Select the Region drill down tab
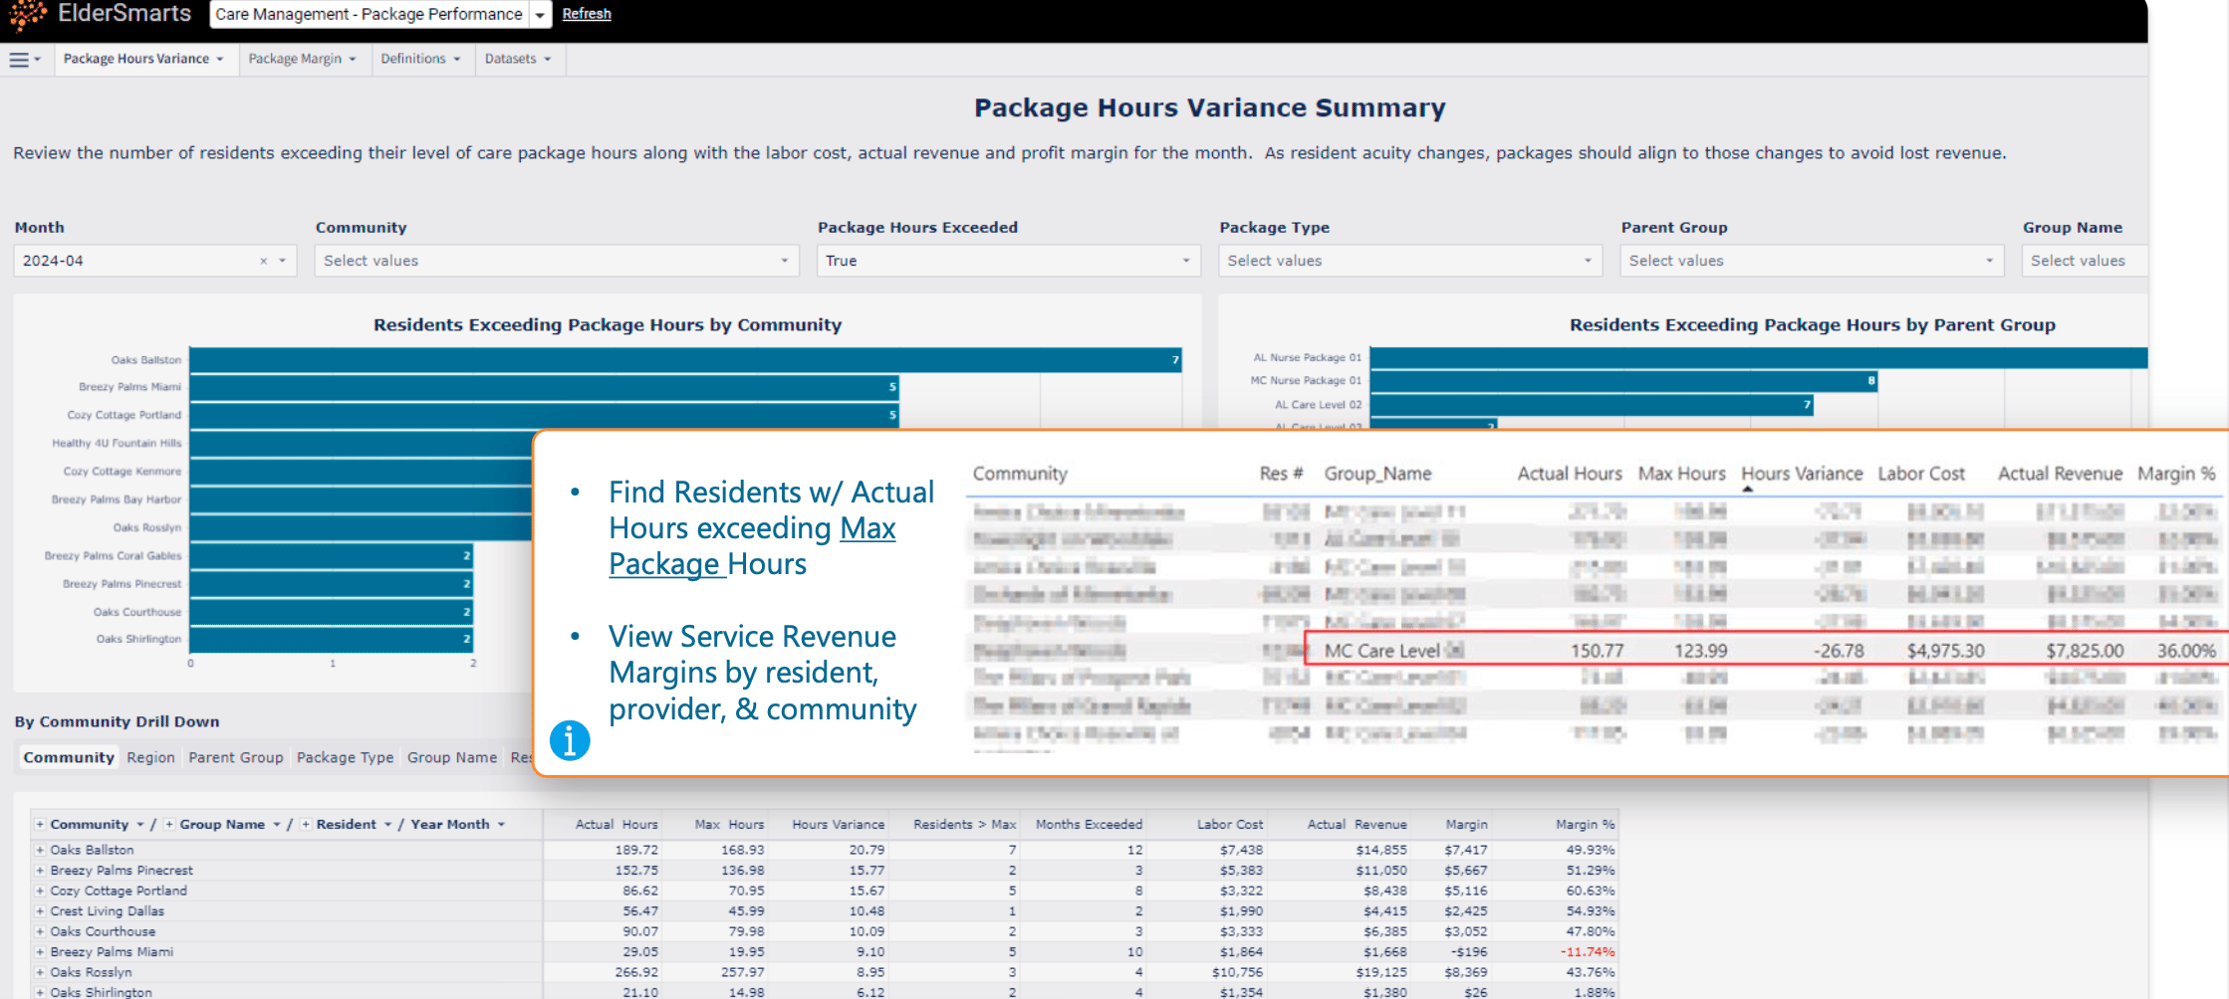 (x=151, y=757)
